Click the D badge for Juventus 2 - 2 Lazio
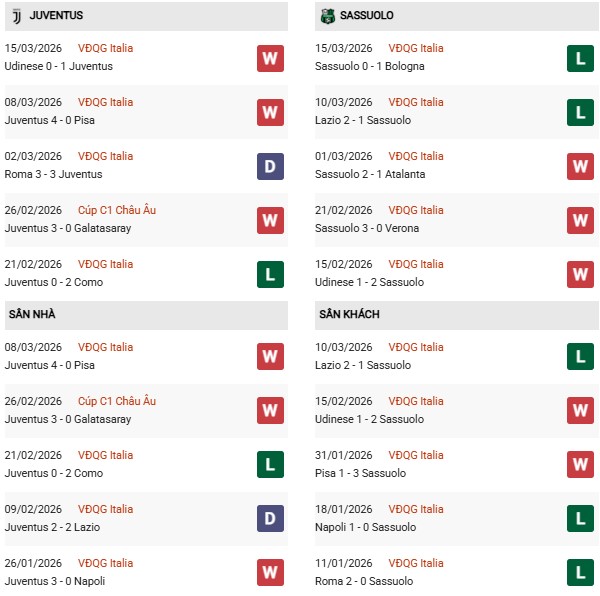 [270, 519]
